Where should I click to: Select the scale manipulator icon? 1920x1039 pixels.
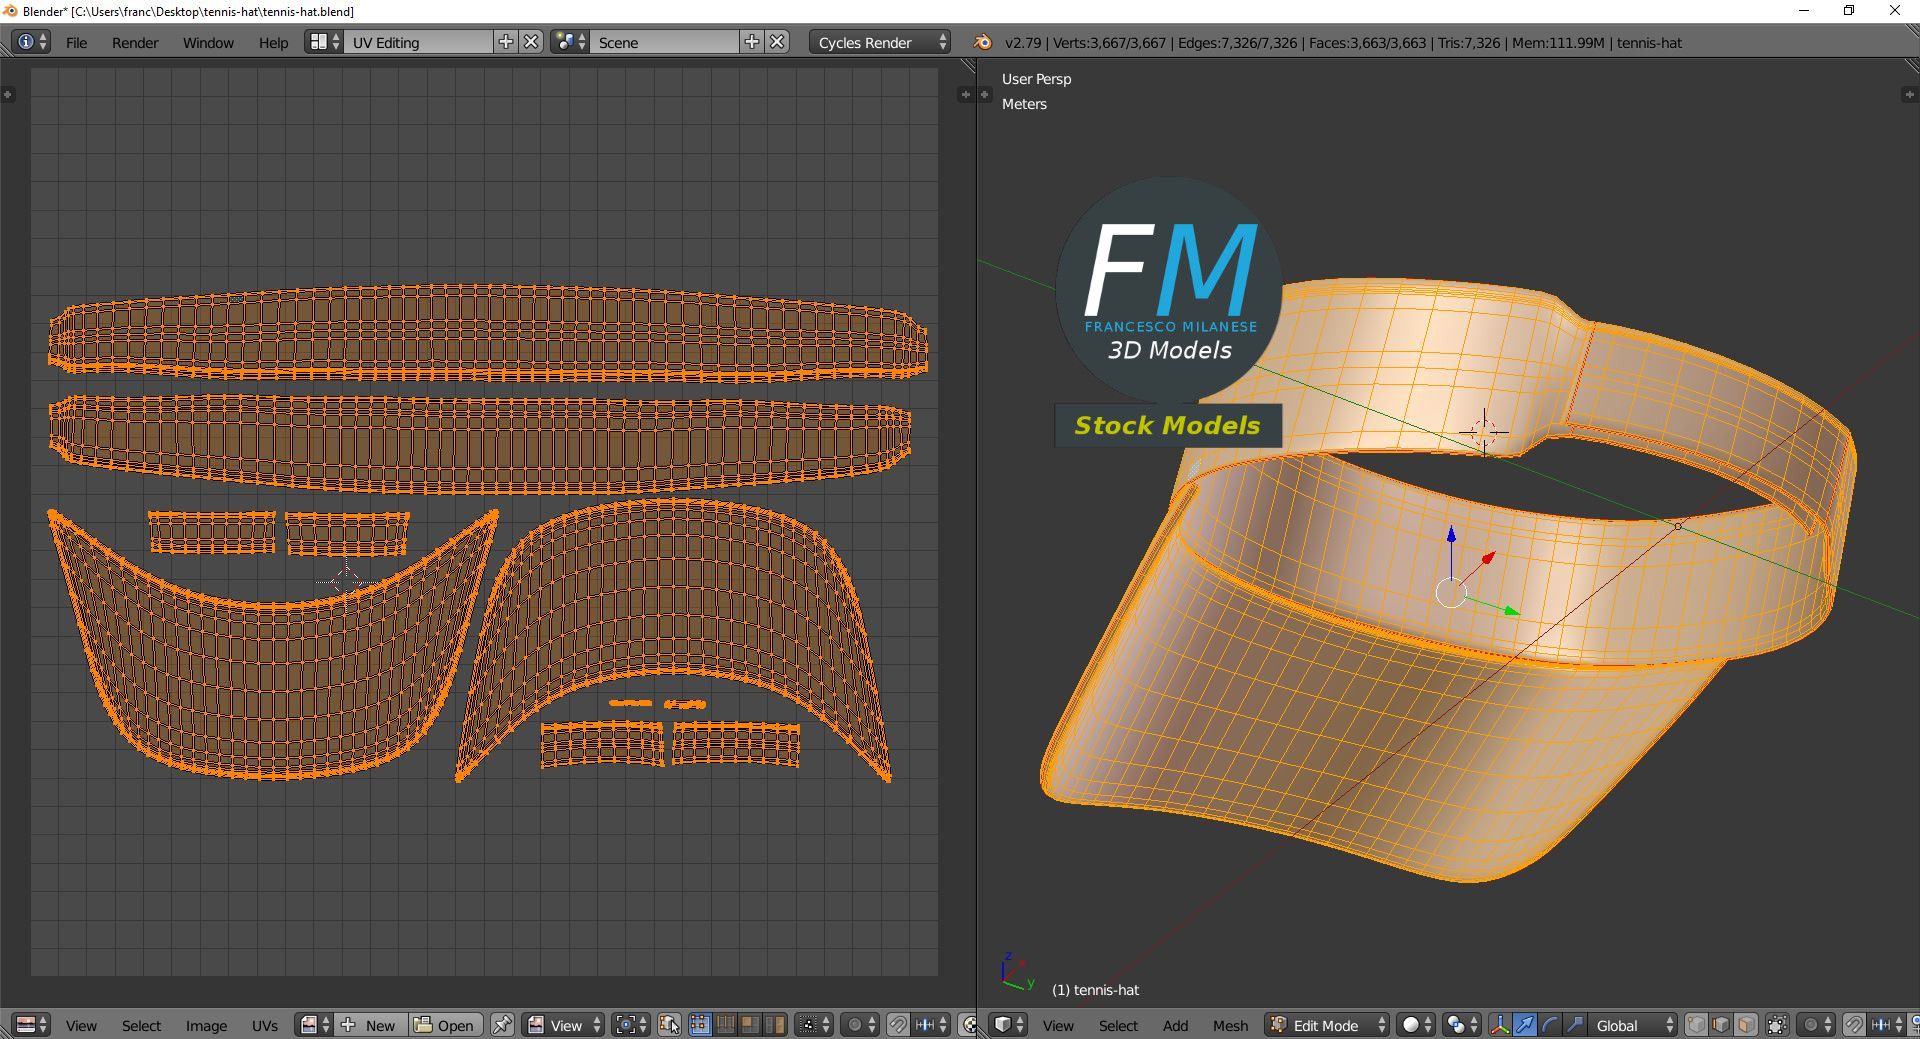pyautogui.click(x=1574, y=1025)
